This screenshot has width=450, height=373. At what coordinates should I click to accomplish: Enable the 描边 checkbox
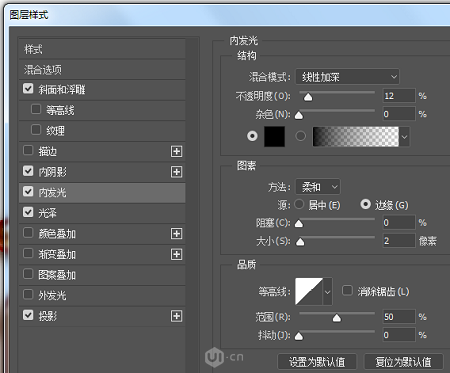28,150
